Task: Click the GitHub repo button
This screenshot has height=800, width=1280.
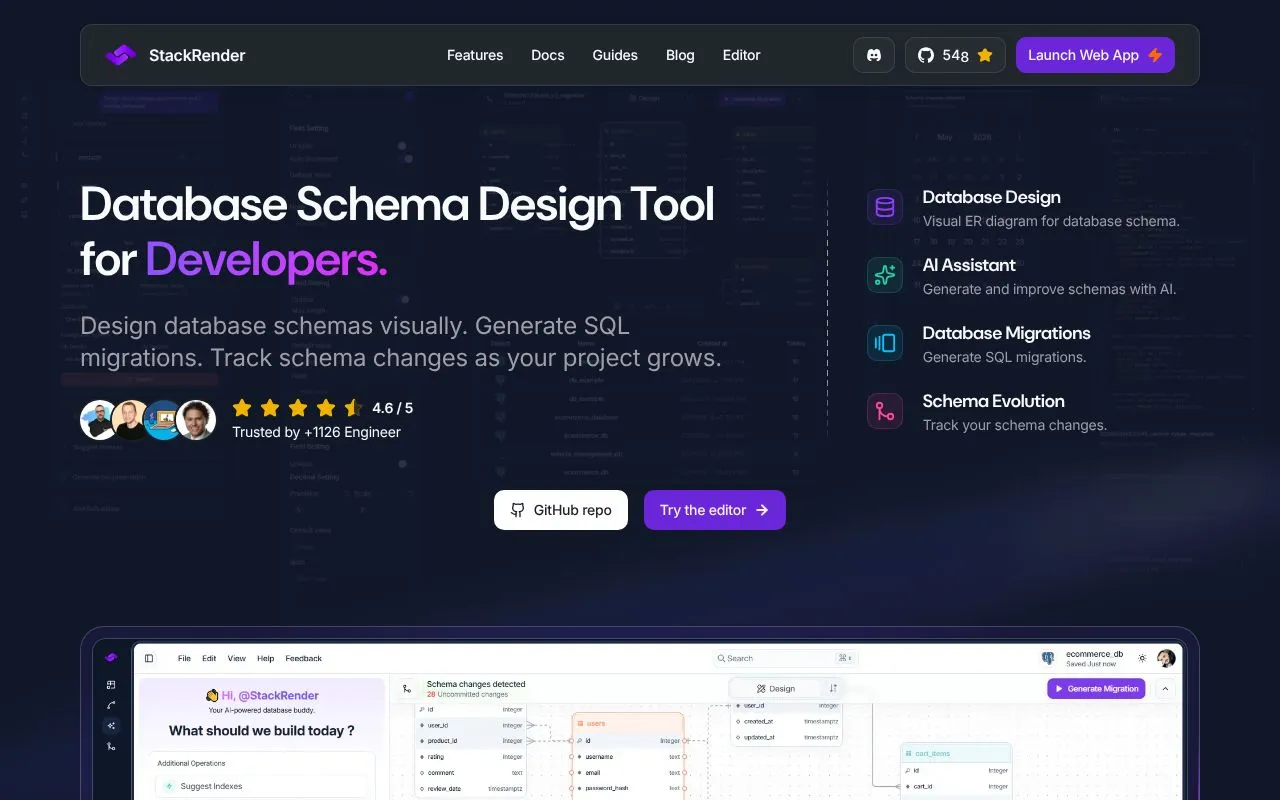Action: click(561, 510)
